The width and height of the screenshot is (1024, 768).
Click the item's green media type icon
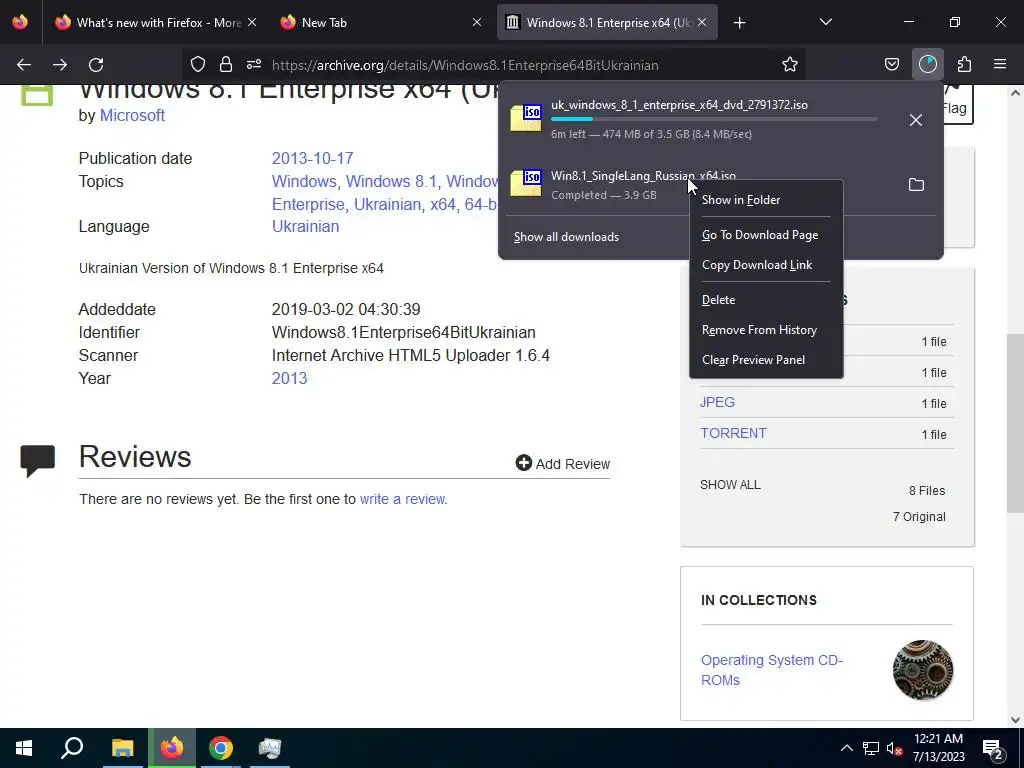[x=37, y=94]
